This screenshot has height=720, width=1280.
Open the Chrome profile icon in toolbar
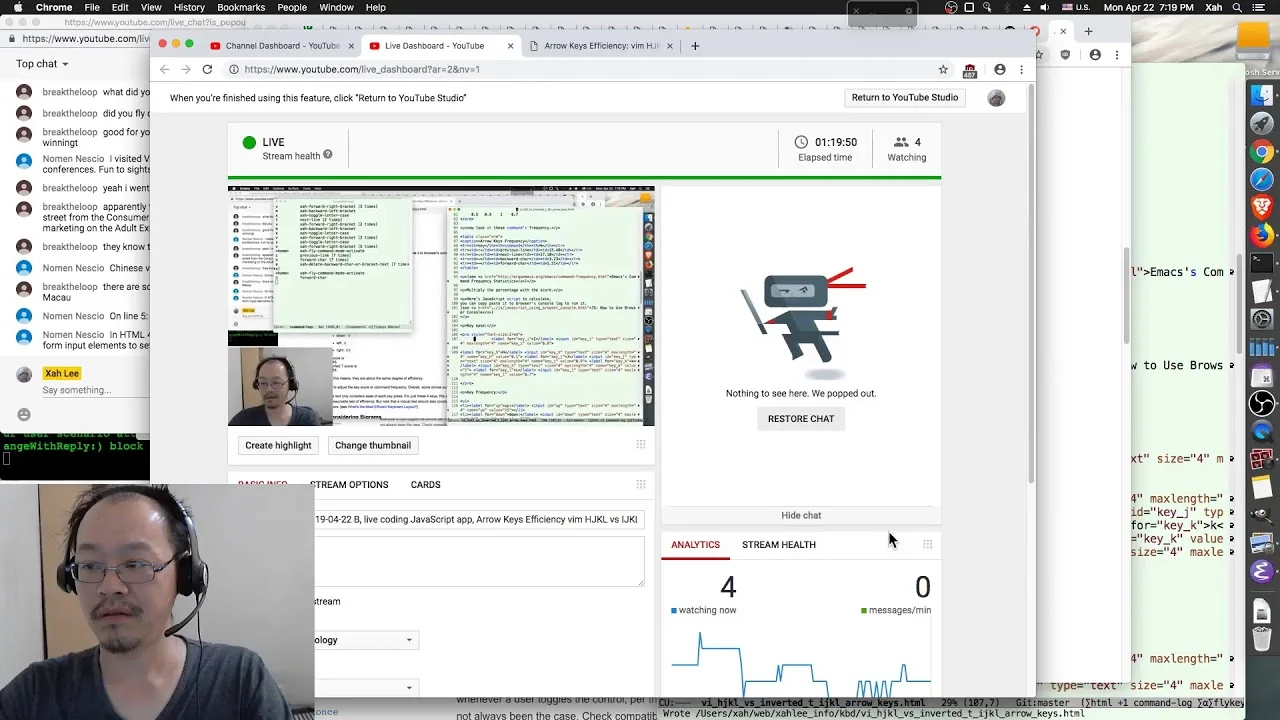(999, 69)
